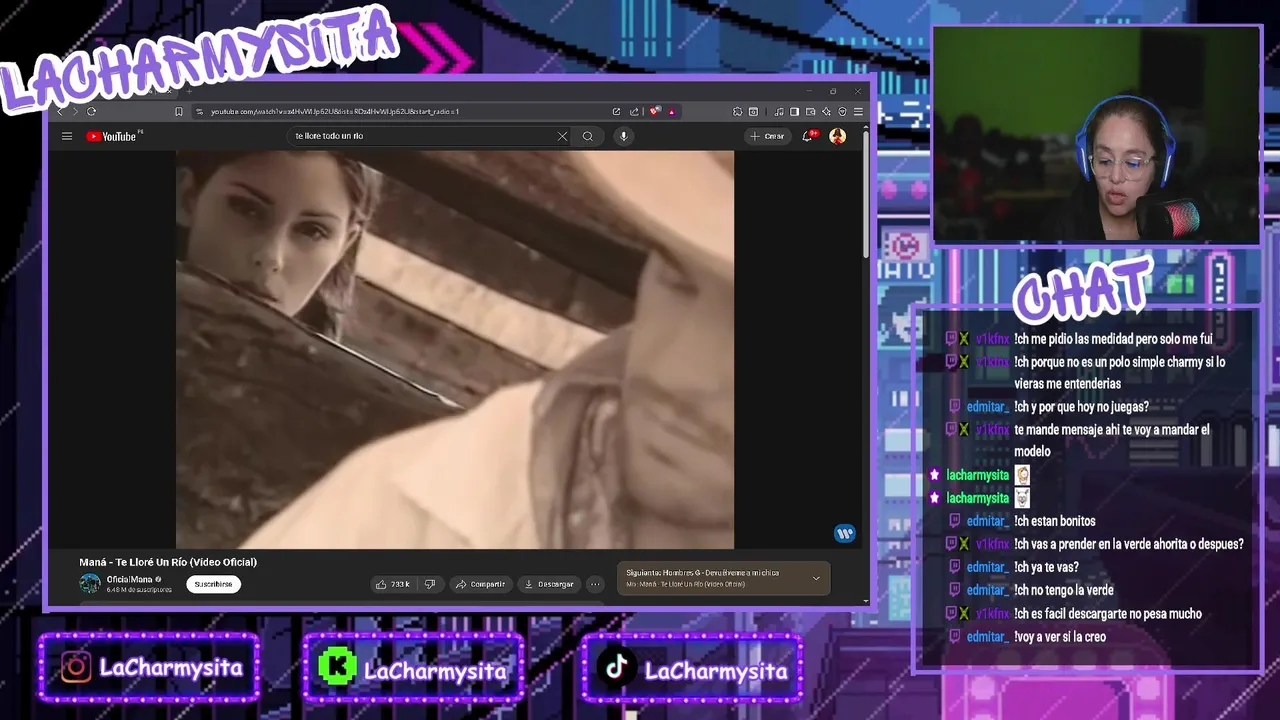Toggle the browser sidebar panel icon
The width and height of the screenshot is (1280, 720).
pyautogui.click(x=794, y=111)
